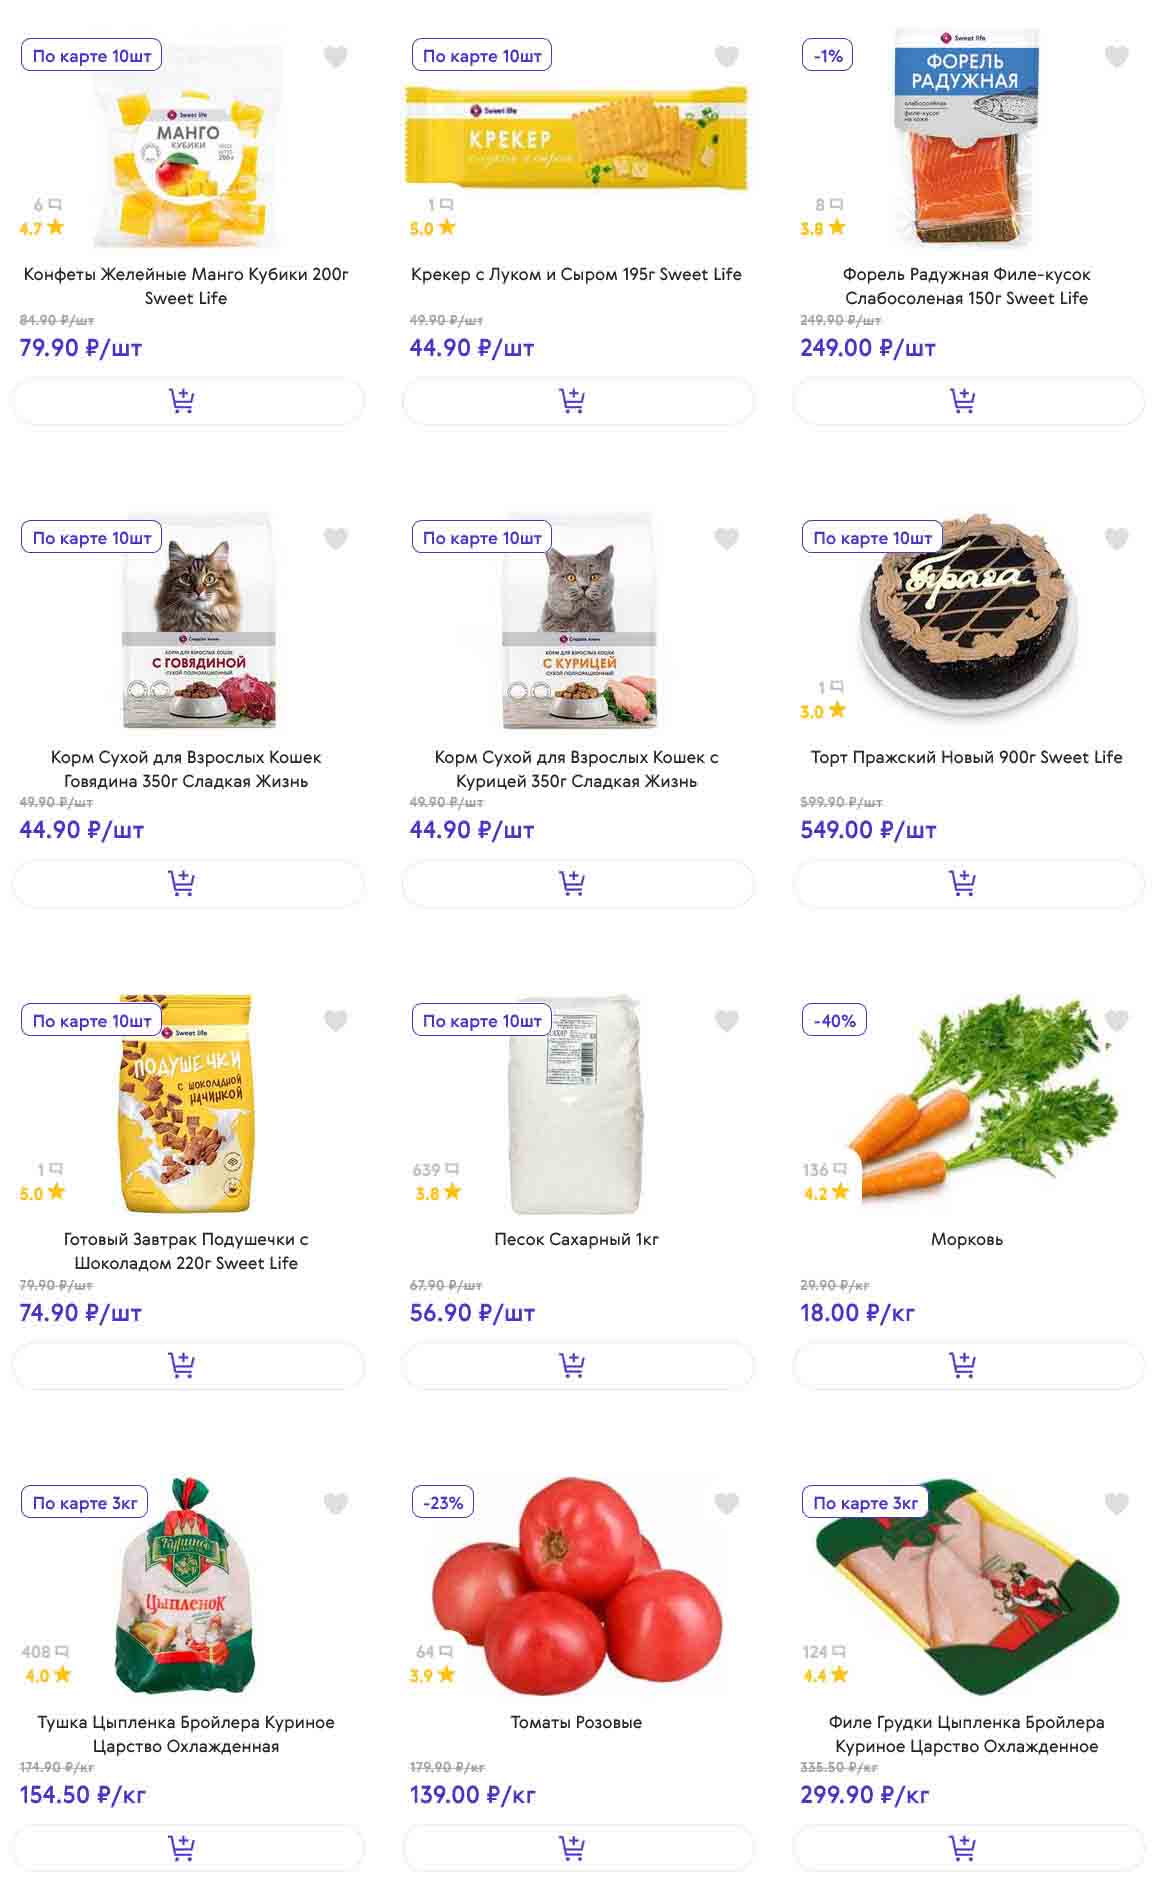This screenshot has height=1890, width=1160.
Task: Toggle favorite heart on Prague cake
Action: tap(1116, 539)
